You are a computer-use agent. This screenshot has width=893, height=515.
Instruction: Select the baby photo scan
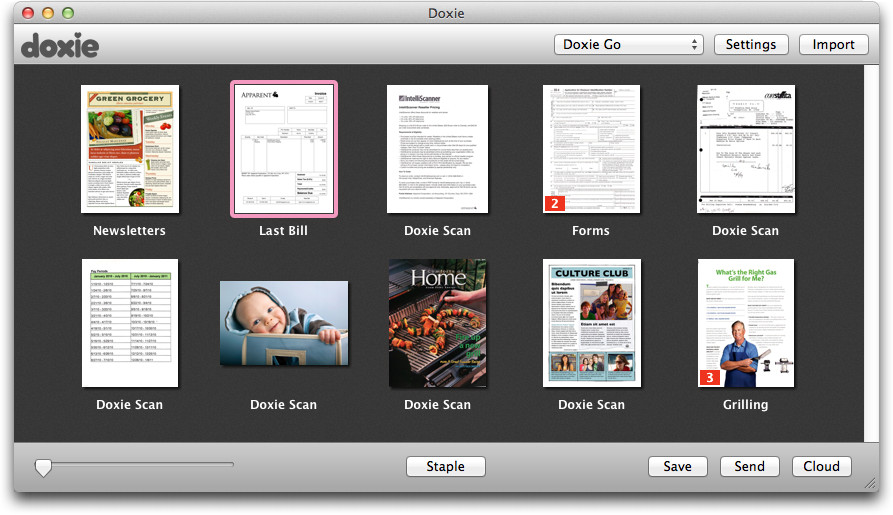pyautogui.click(x=284, y=323)
